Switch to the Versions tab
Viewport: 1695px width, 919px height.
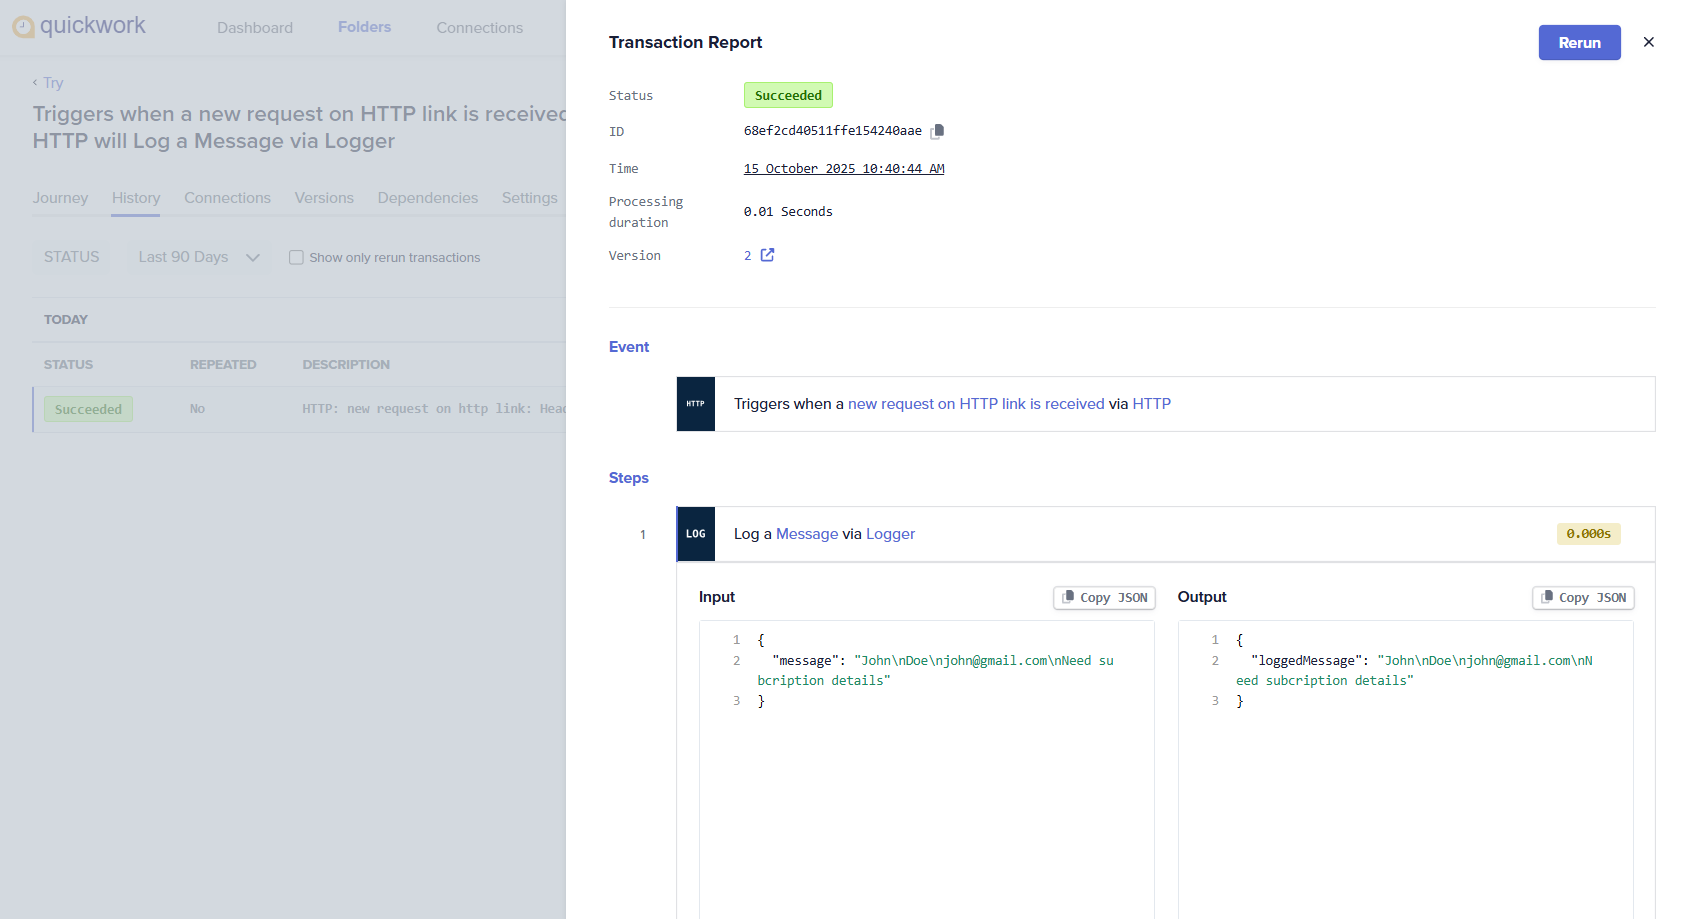(324, 198)
